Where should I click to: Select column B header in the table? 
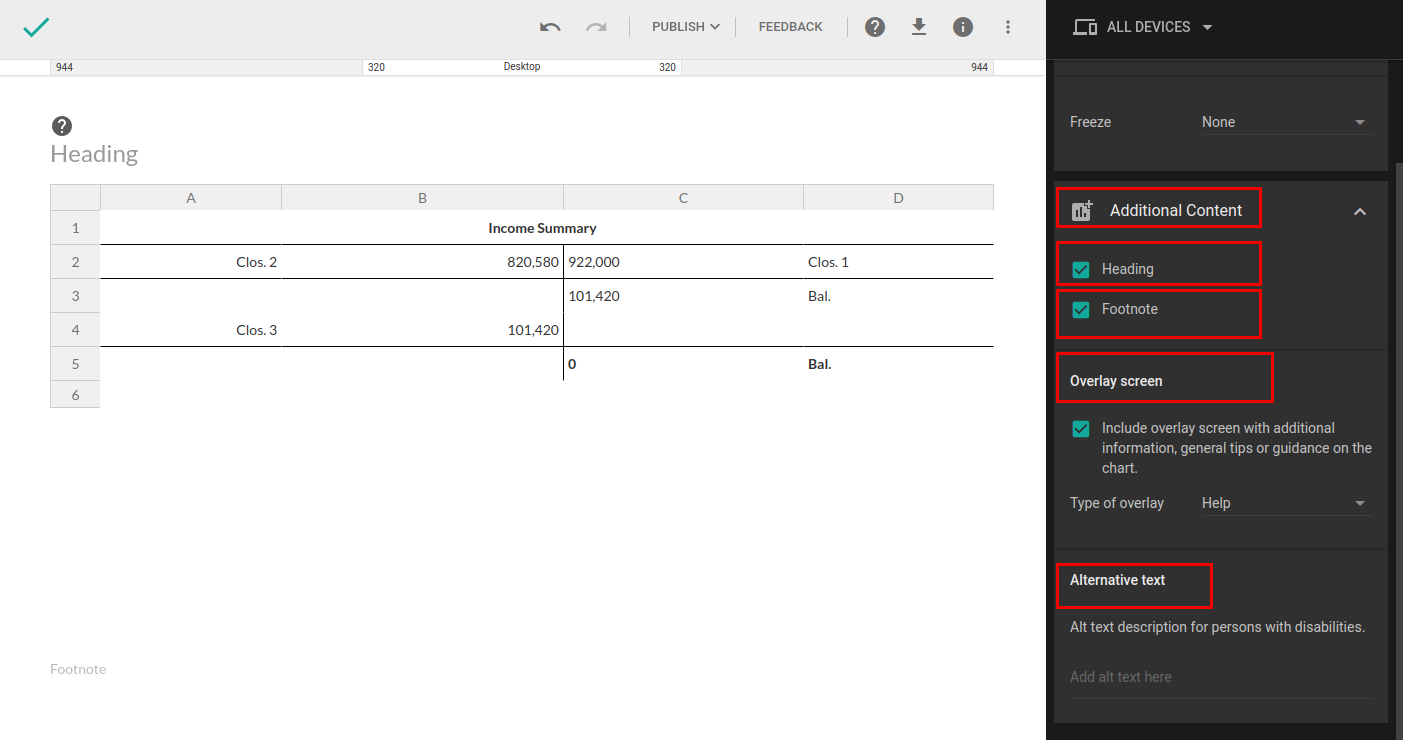(422, 198)
